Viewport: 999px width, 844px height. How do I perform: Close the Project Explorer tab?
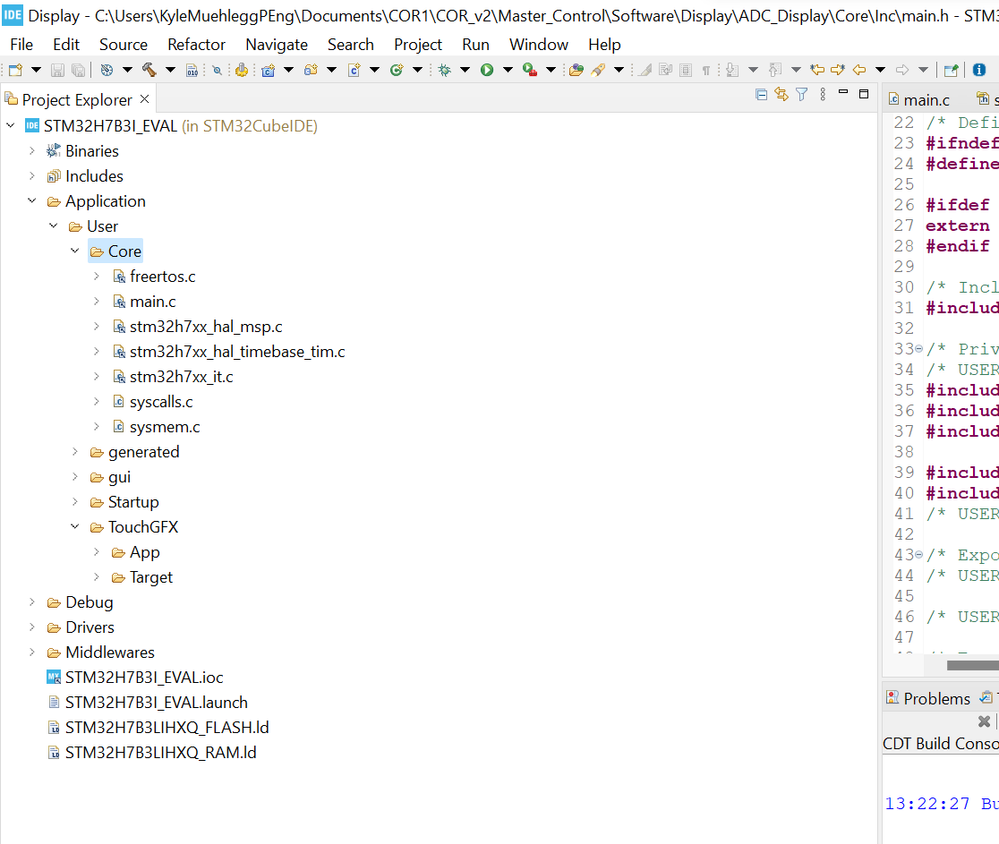point(145,99)
